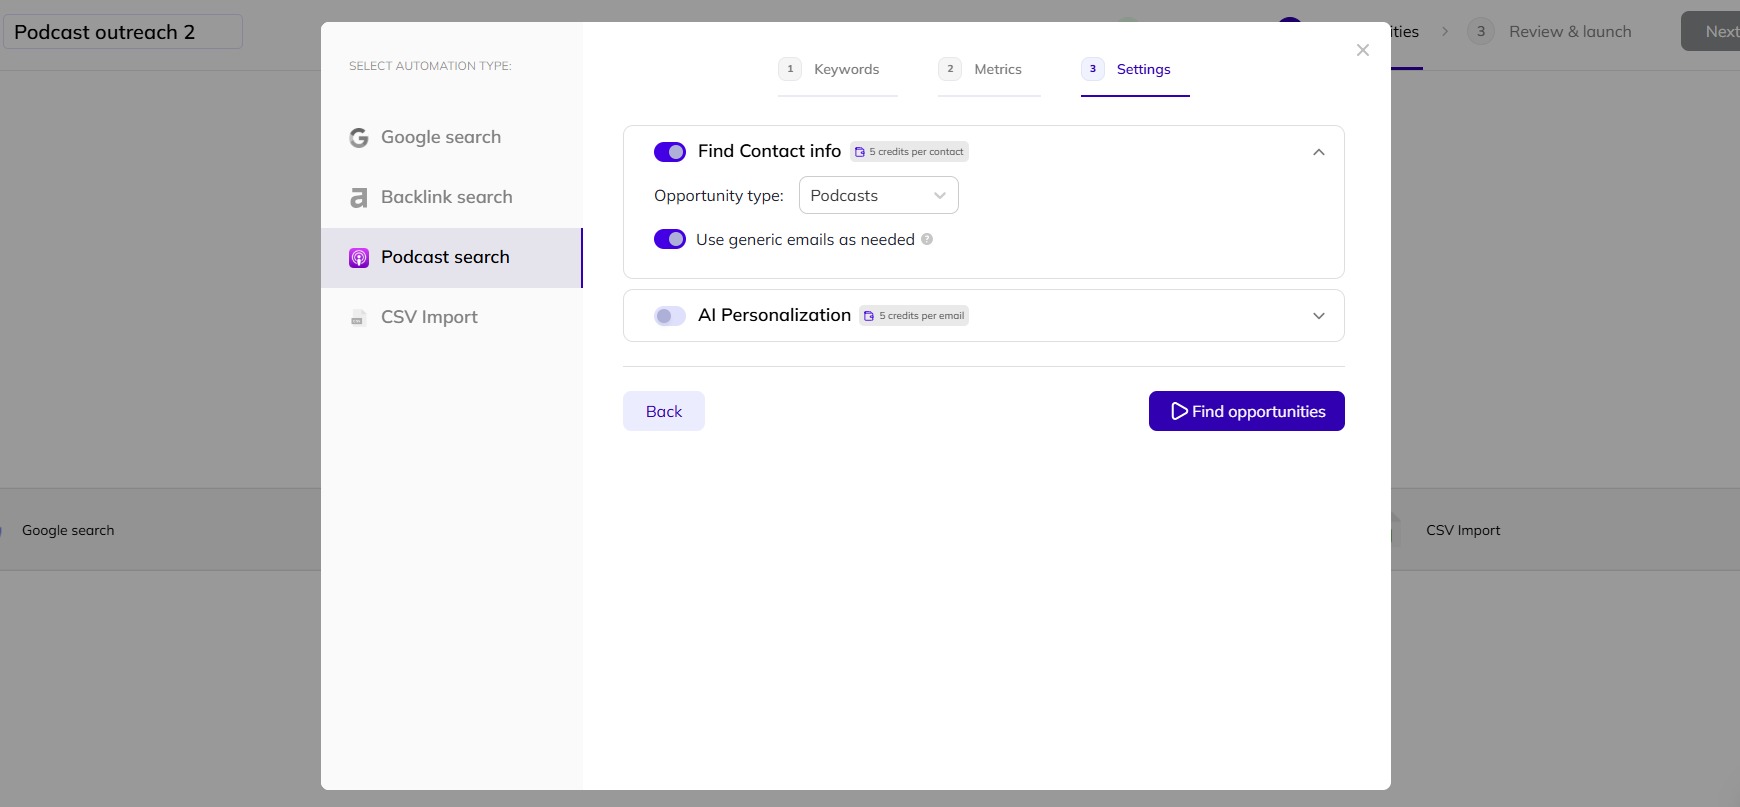This screenshot has width=1740, height=807.
Task: Click the 5 credits per email badge
Action: click(x=915, y=316)
